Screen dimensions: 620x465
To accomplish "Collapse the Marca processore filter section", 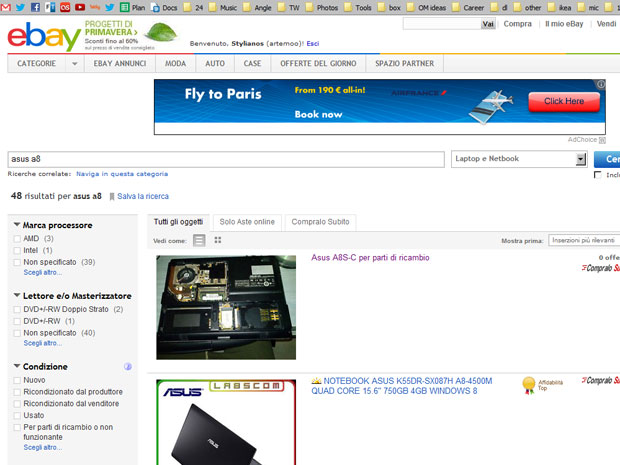I will click(x=17, y=225).
